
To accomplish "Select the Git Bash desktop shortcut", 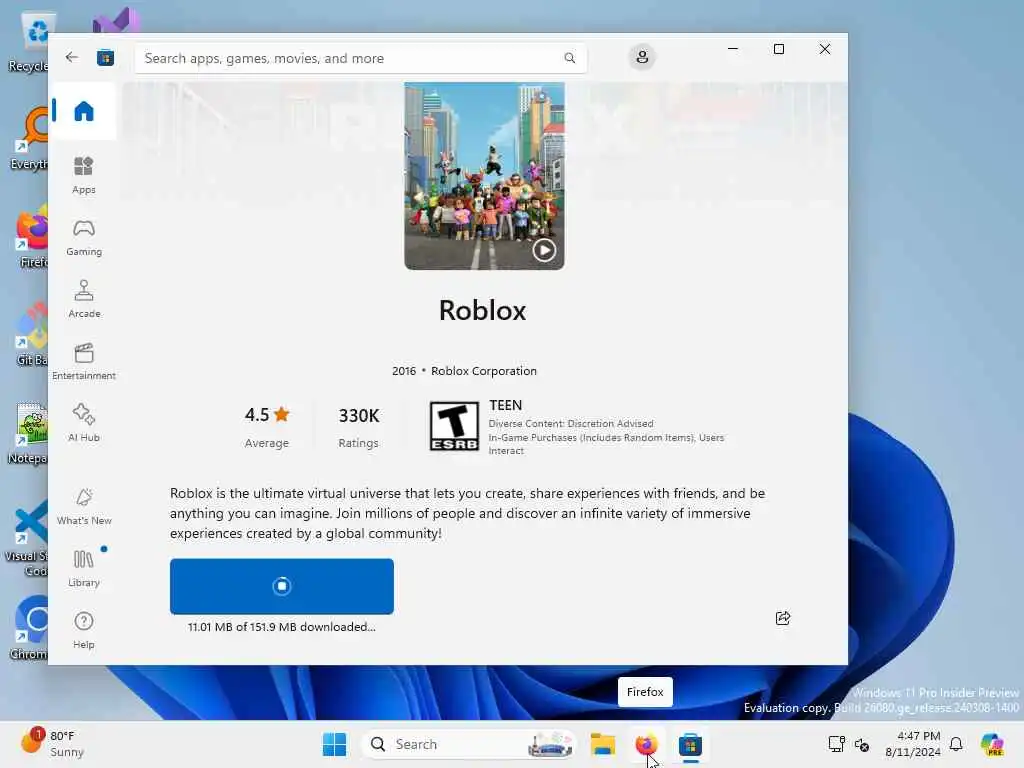I will [x=30, y=334].
